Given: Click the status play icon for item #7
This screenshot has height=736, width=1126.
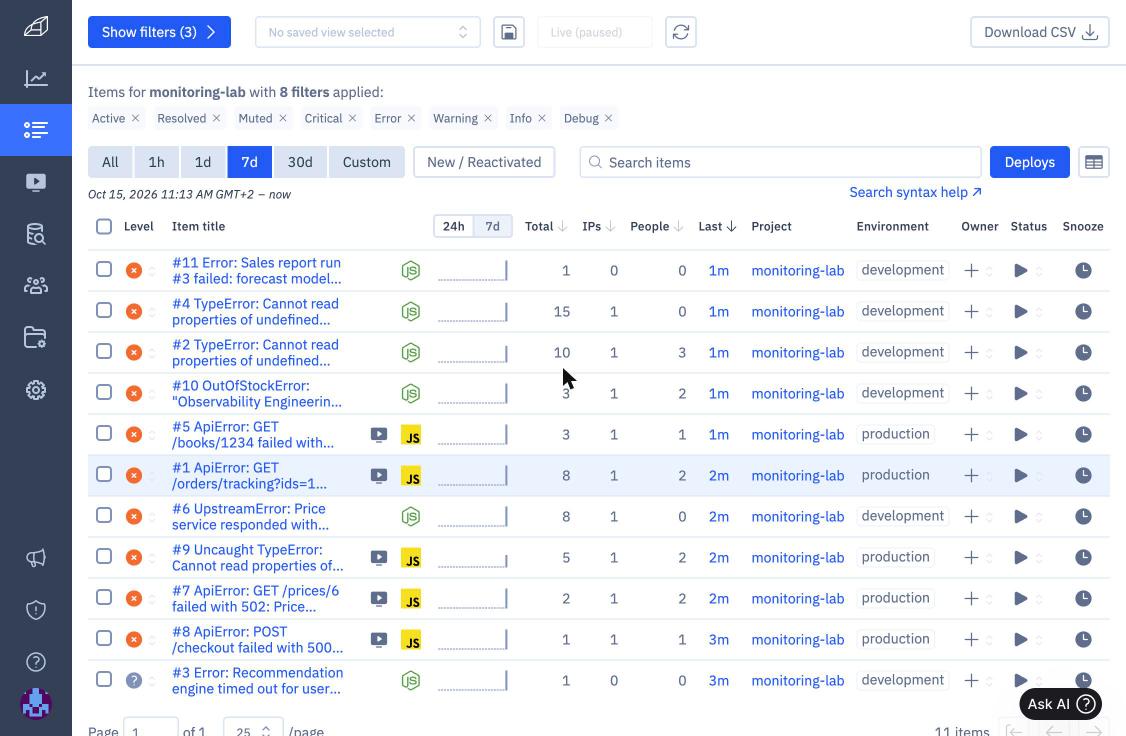Looking at the screenshot, I should tap(1020, 598).
